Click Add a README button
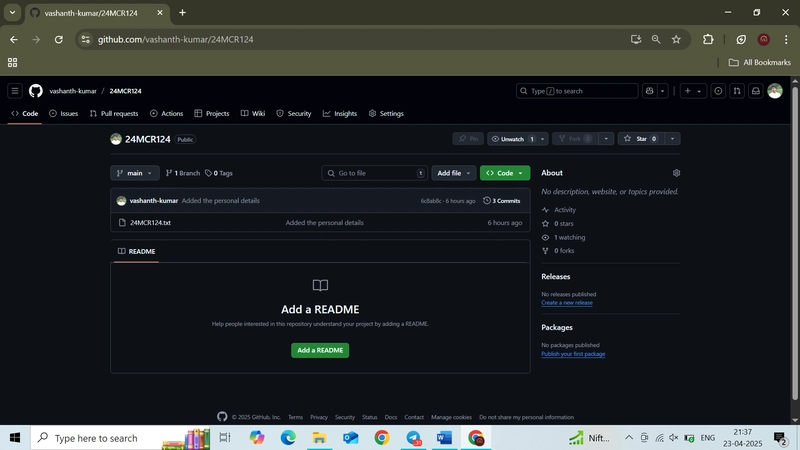 tap(320, 351)
